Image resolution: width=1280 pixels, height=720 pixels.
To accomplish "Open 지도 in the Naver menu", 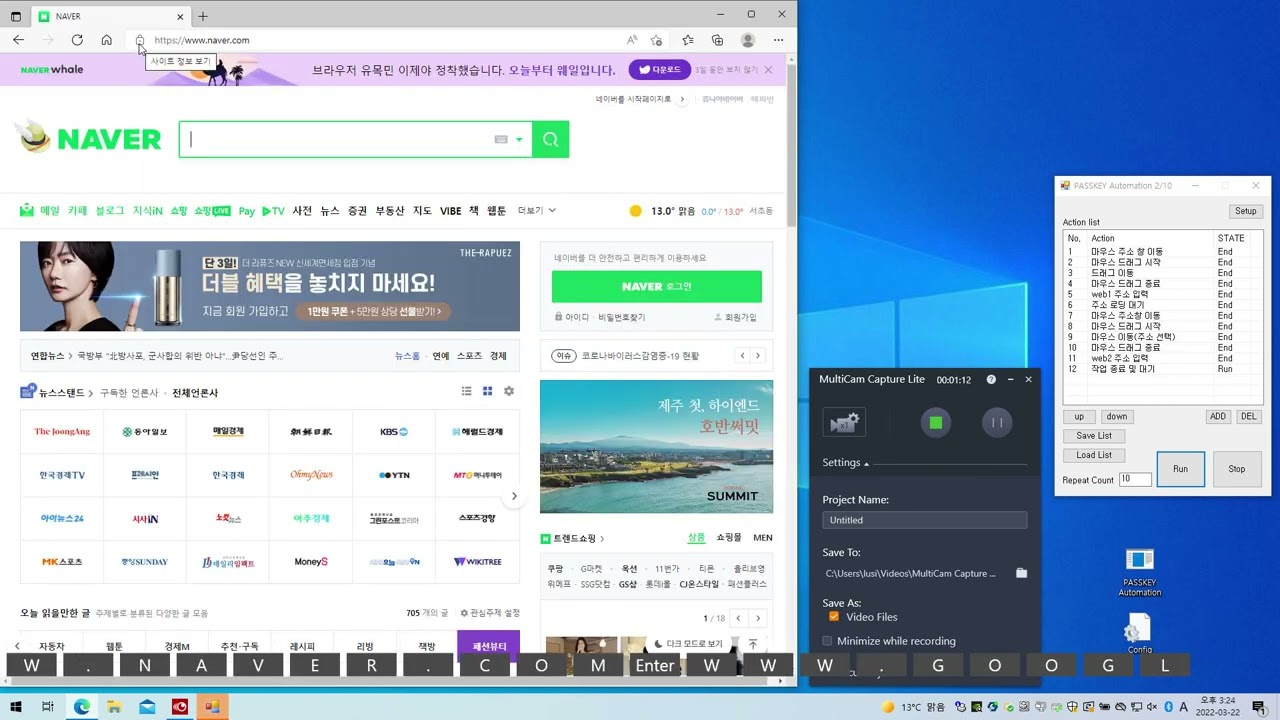I will 422,211.
